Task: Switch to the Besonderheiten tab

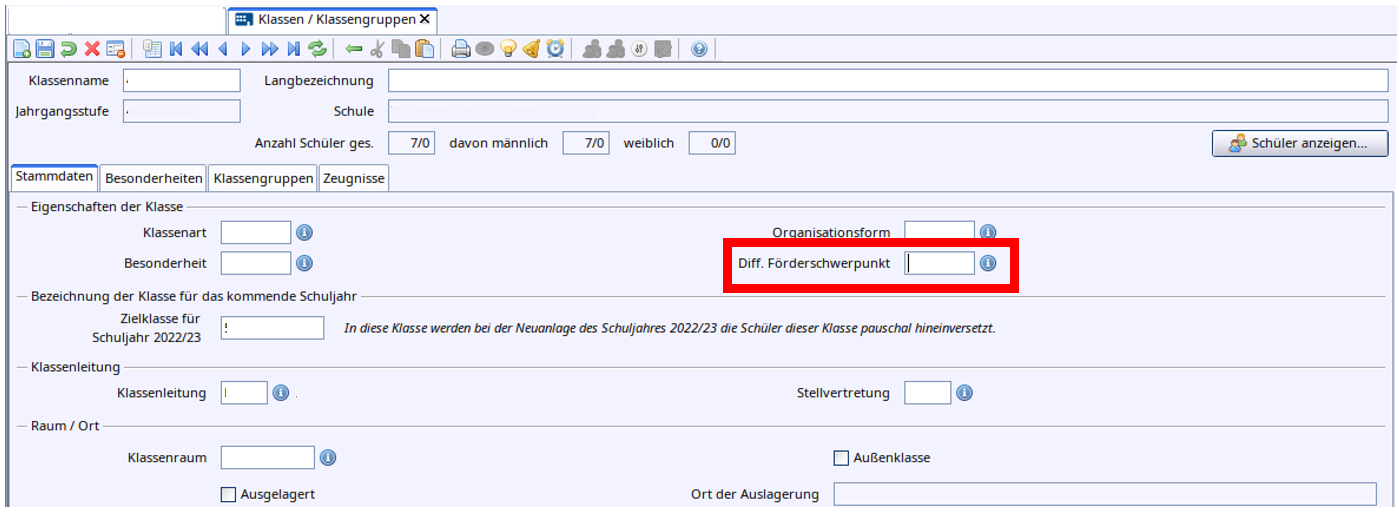Action: [154, 178]
